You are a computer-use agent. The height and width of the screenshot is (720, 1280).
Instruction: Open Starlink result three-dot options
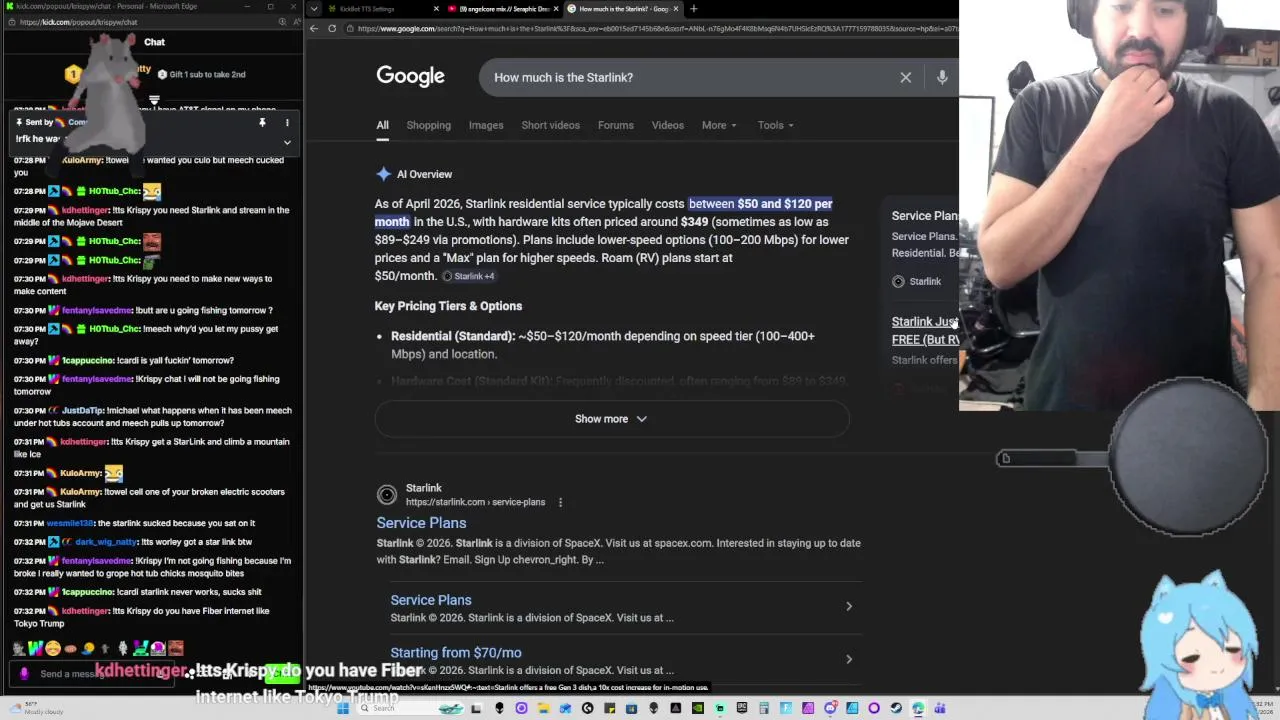coord(560,502)
